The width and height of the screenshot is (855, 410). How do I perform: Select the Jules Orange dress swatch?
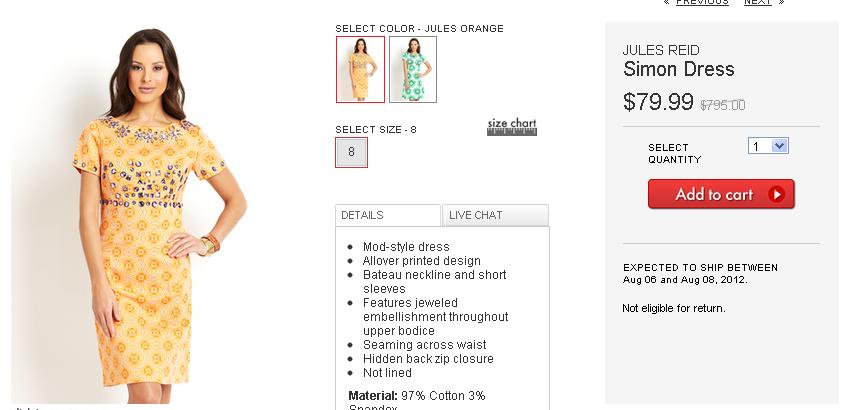tap(360, 69)
